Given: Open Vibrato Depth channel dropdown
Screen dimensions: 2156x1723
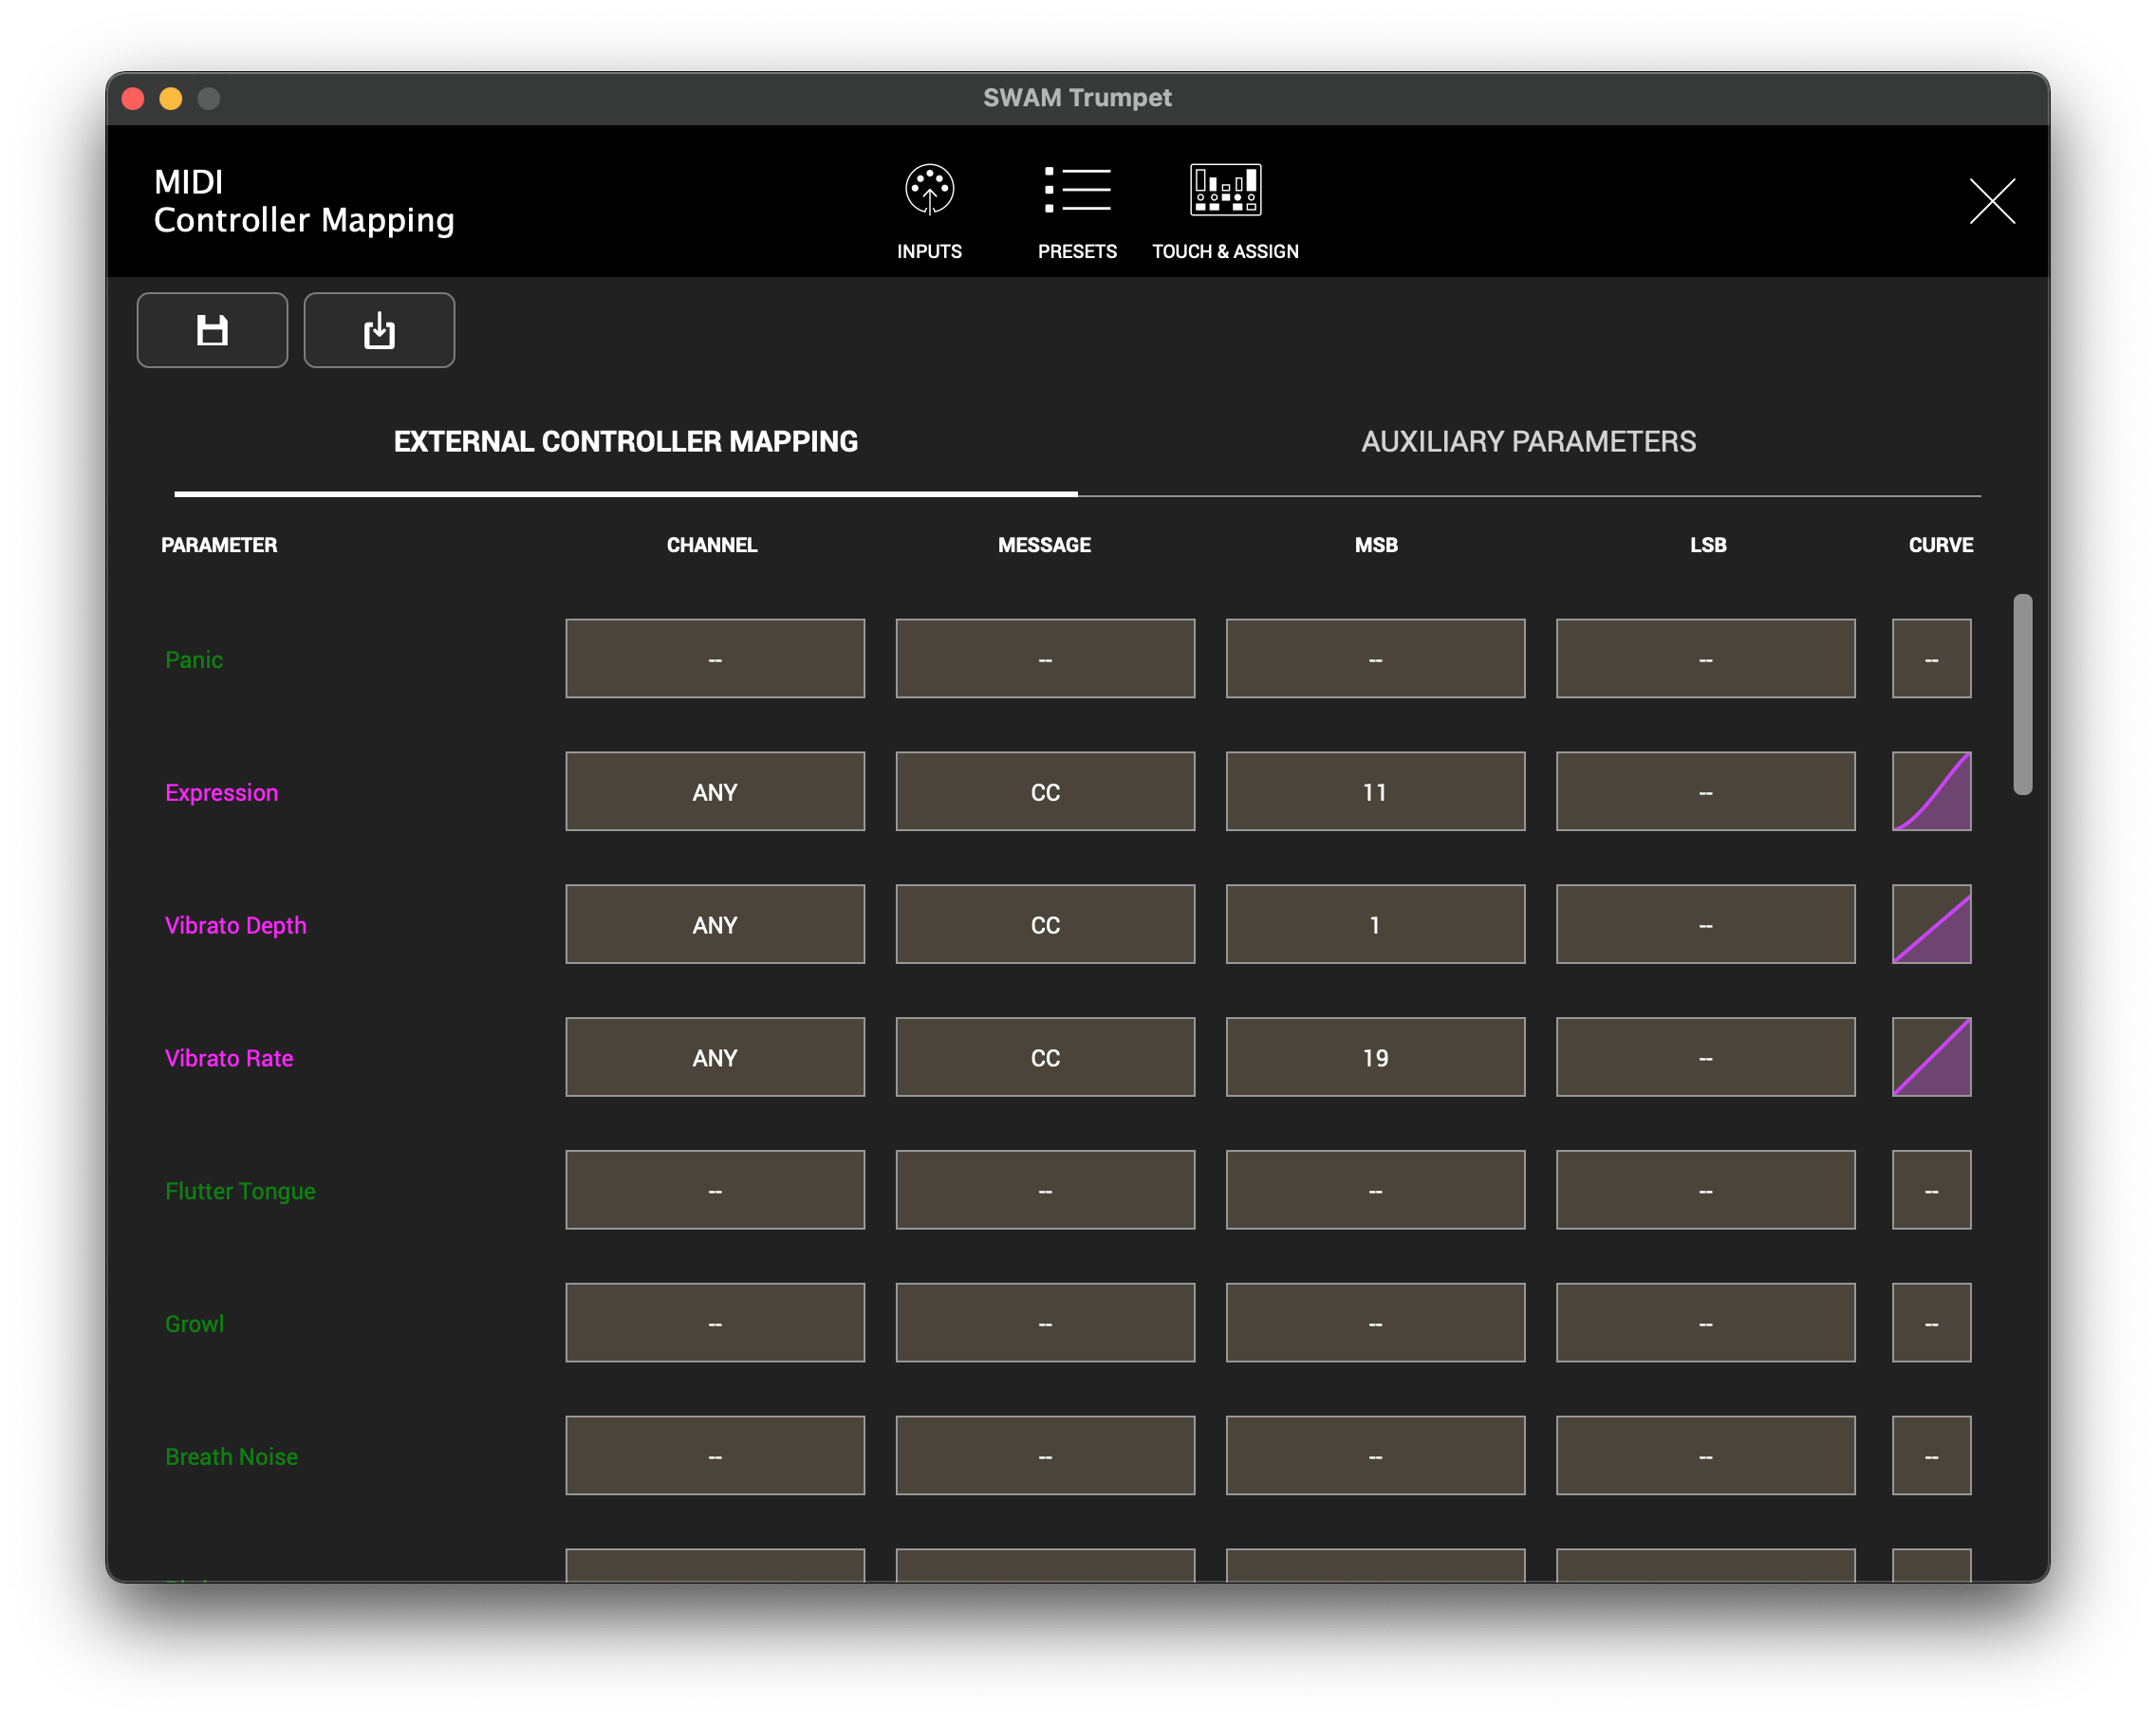Looking at the screenshot, I should 715,924.
